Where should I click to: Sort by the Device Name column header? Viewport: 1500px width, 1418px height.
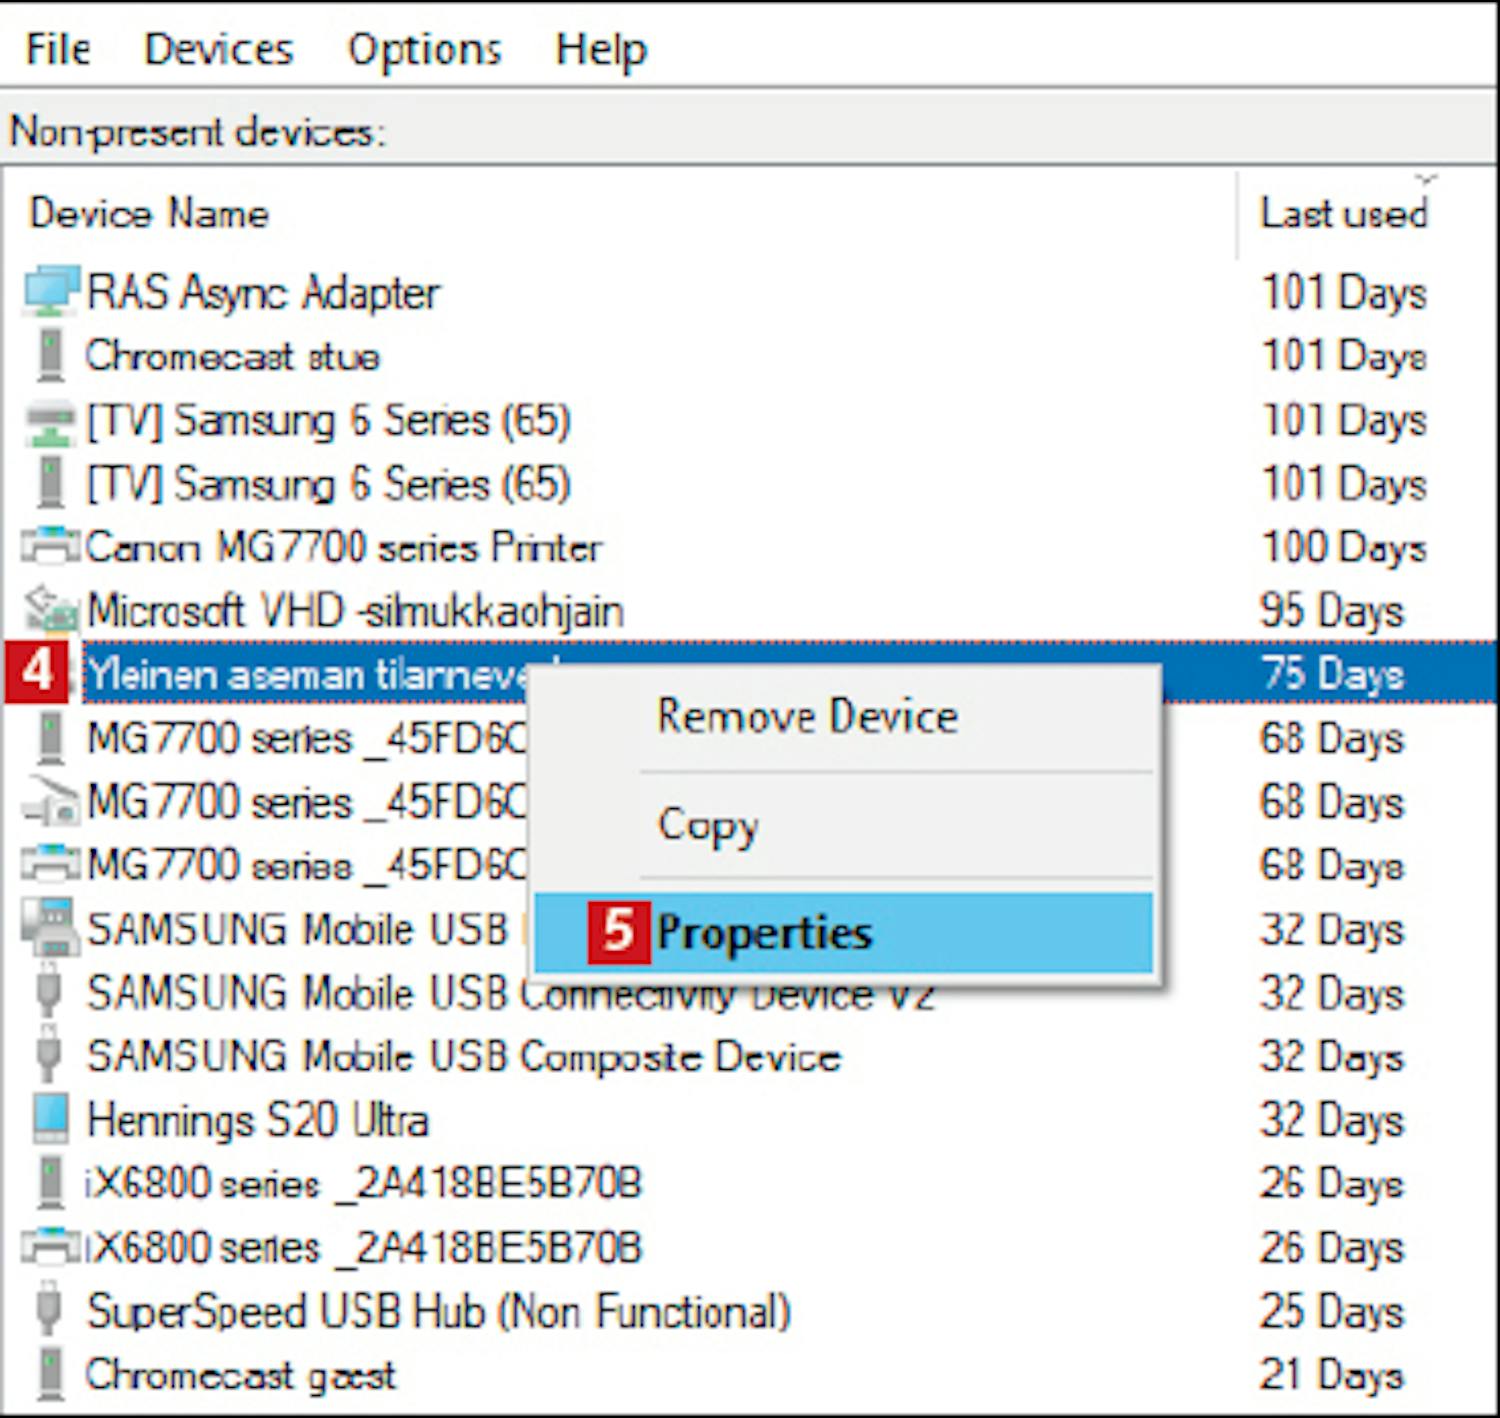coord(149,213)
